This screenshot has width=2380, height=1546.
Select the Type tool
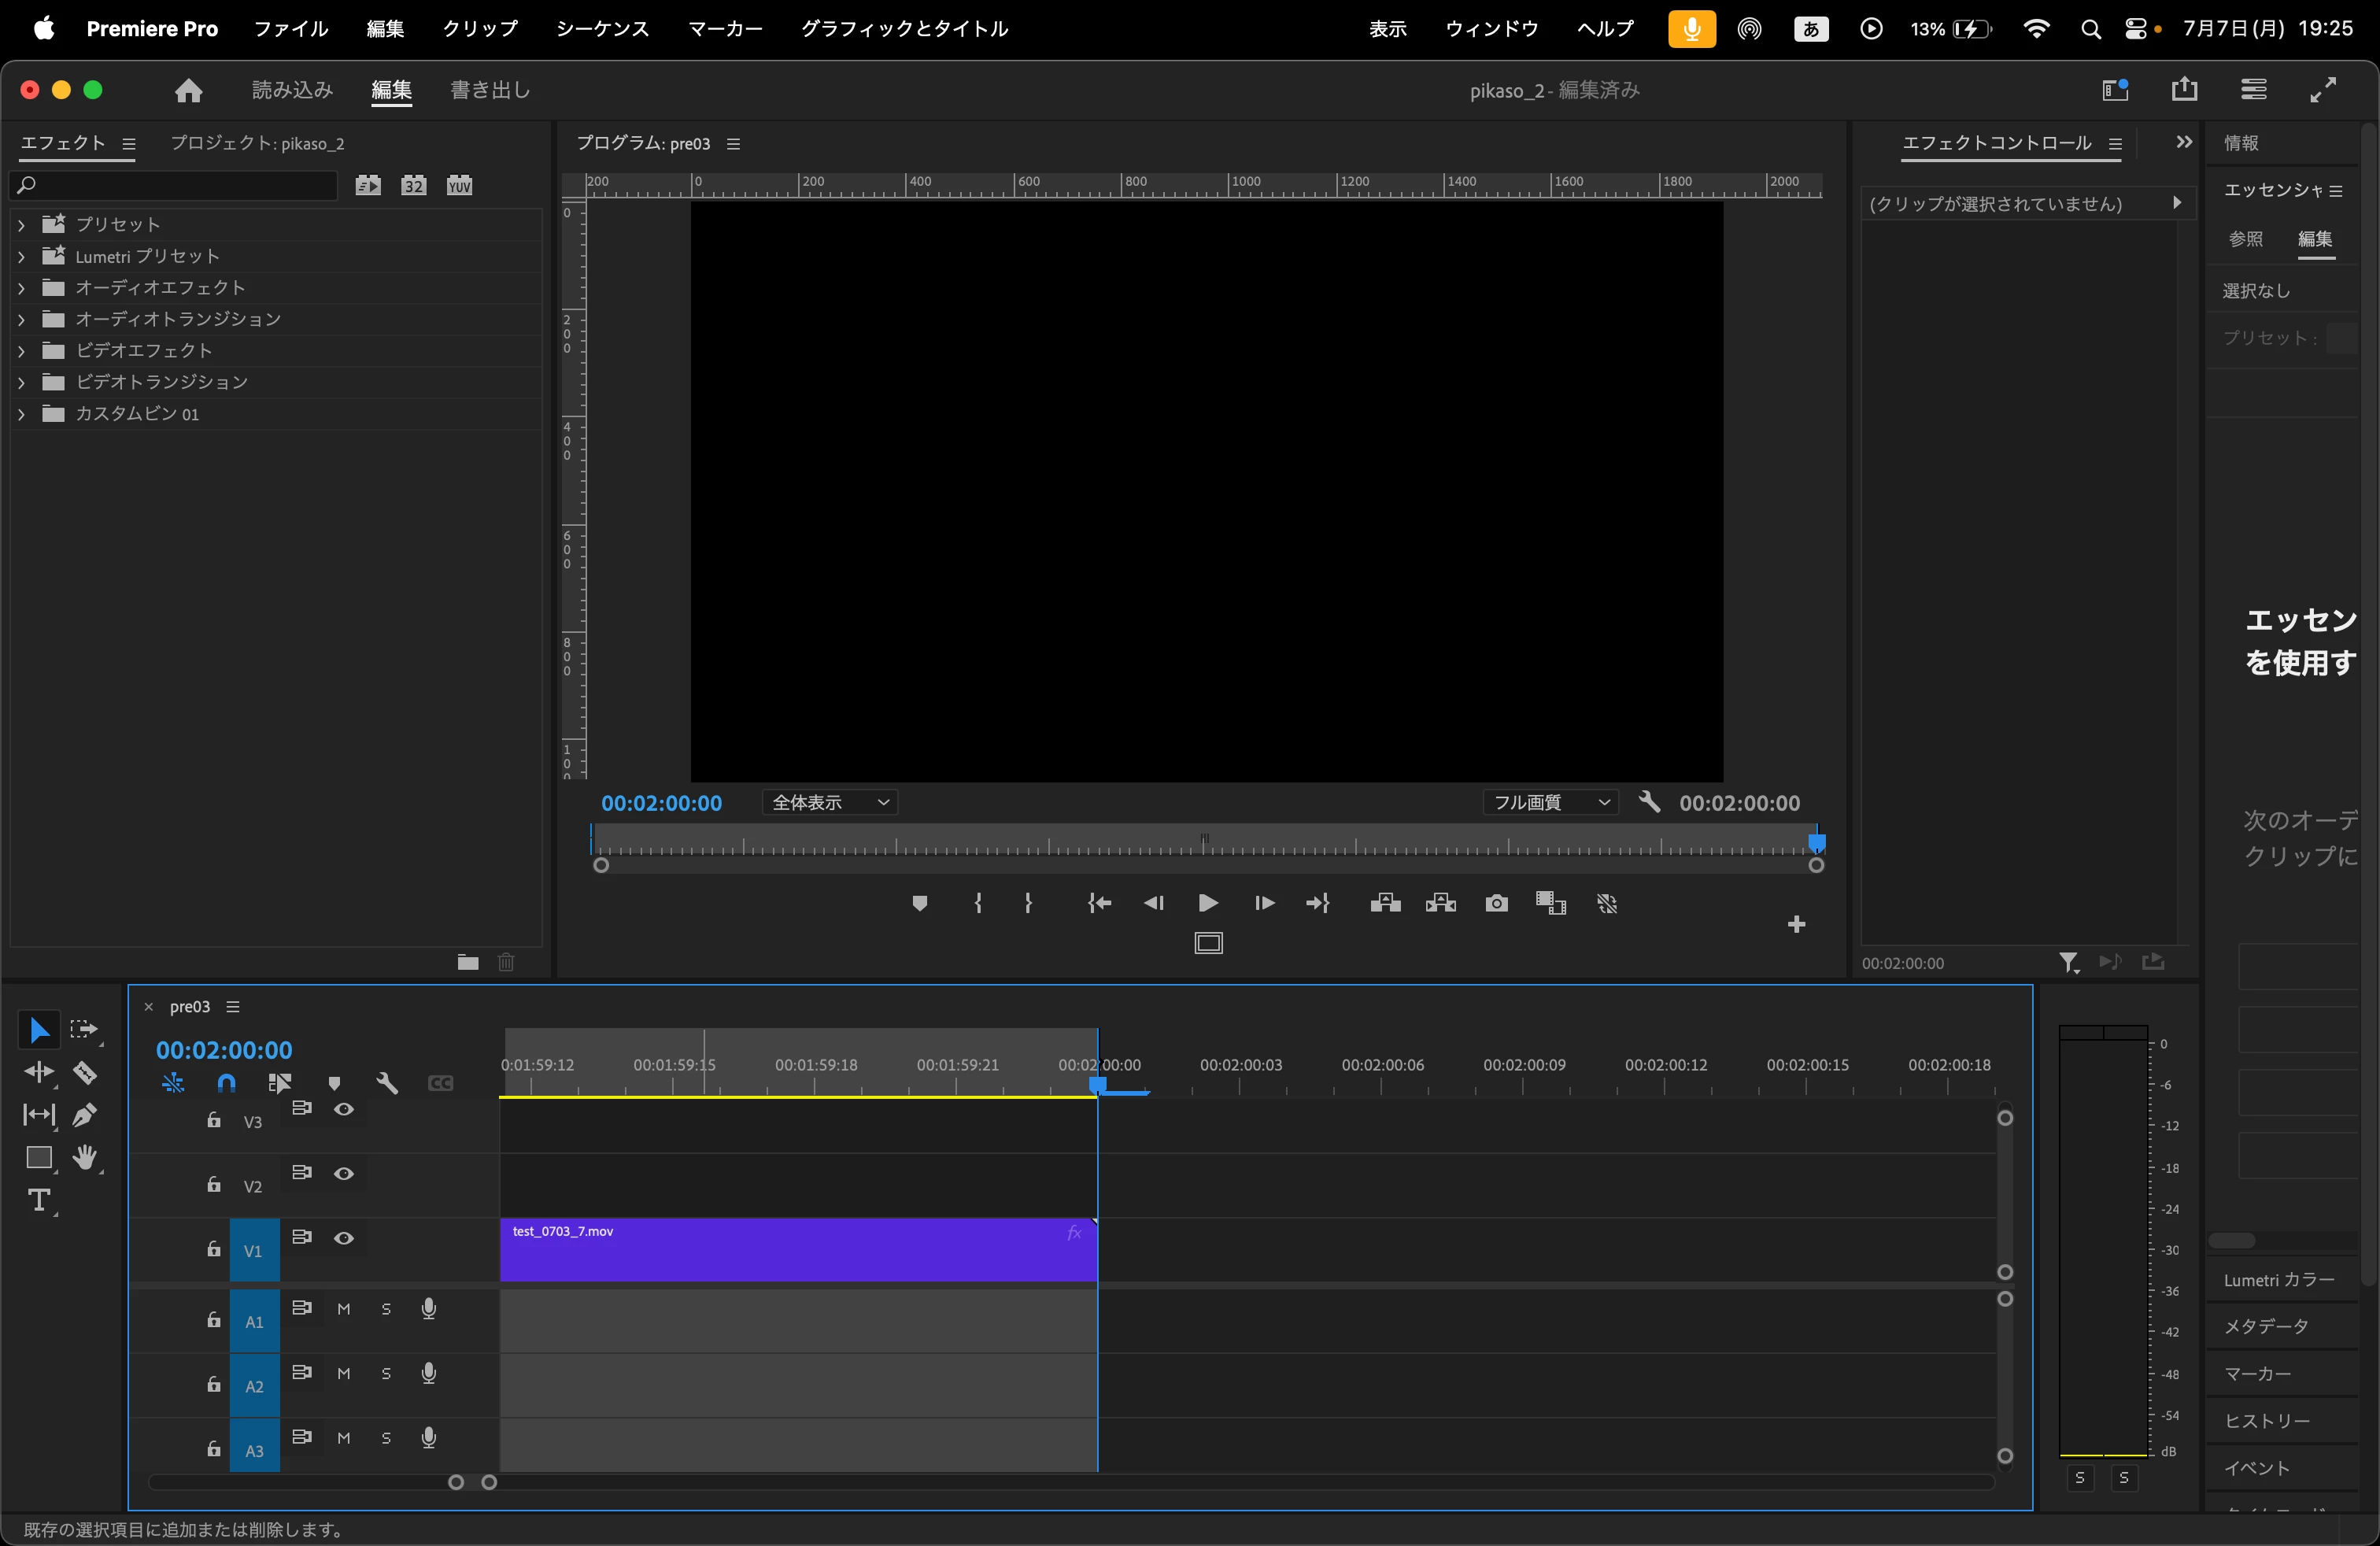point(39,1200)
